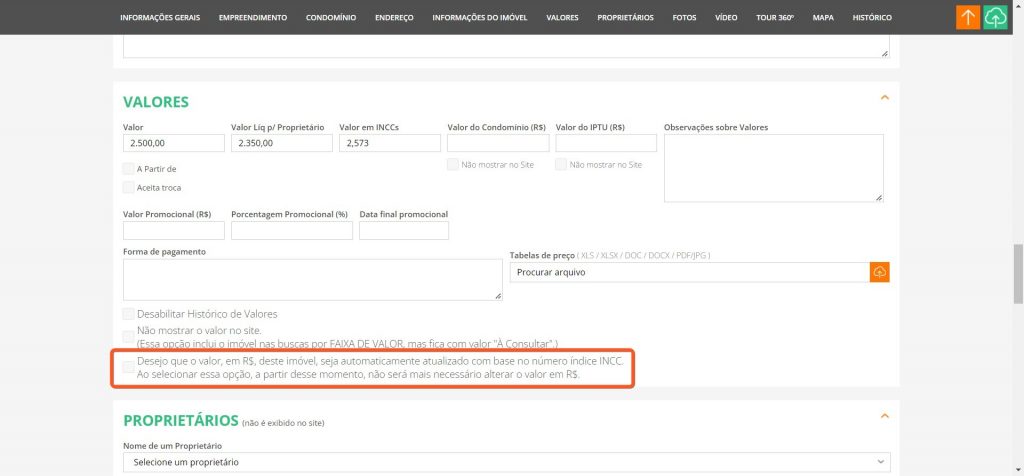This screenshot has width=1024, height=476.
Task: Click the orange up-arrow icon in header
Action: 967,17
